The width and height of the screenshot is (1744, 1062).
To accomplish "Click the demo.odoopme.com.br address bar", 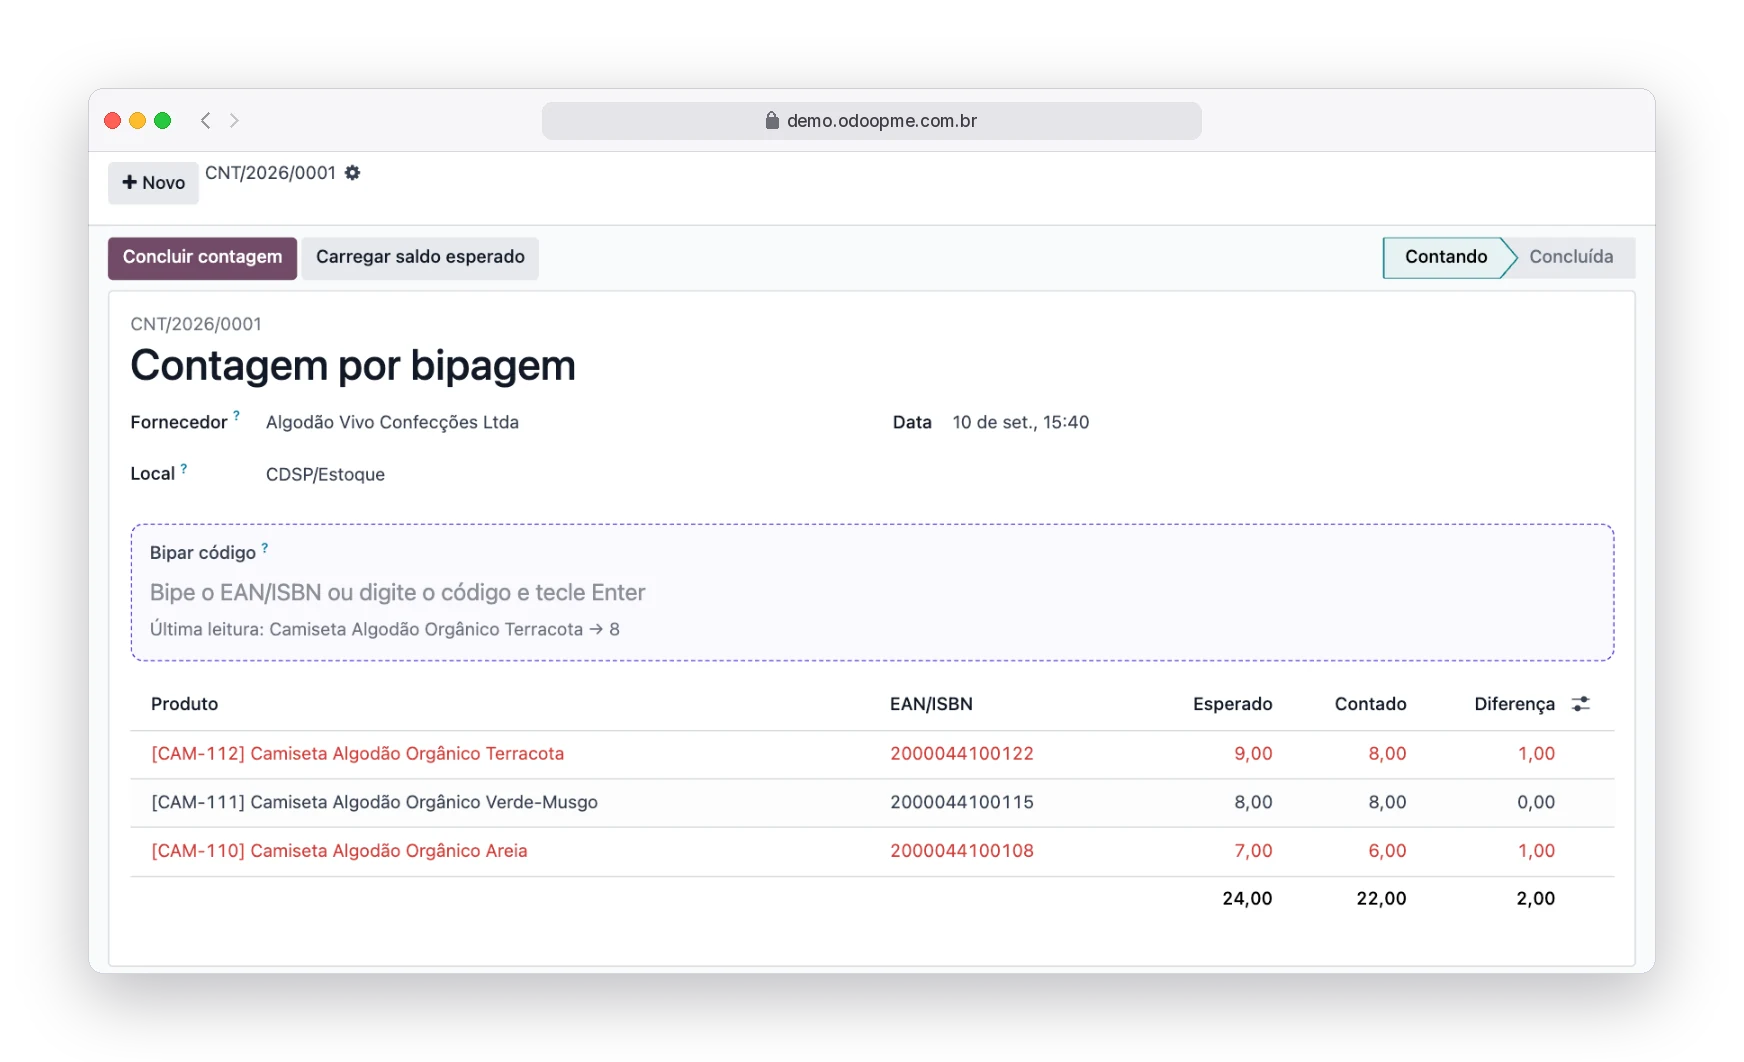I will pos(872,120).
